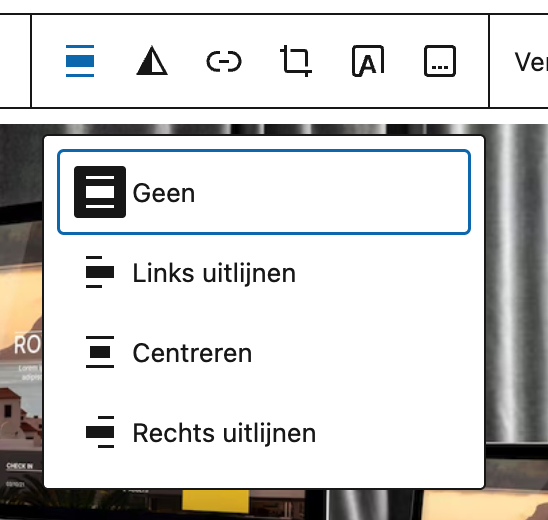Select Links uitlijnen menu entry
The width and height of the screenshot is (548, 520).
[x=264, y=272]
